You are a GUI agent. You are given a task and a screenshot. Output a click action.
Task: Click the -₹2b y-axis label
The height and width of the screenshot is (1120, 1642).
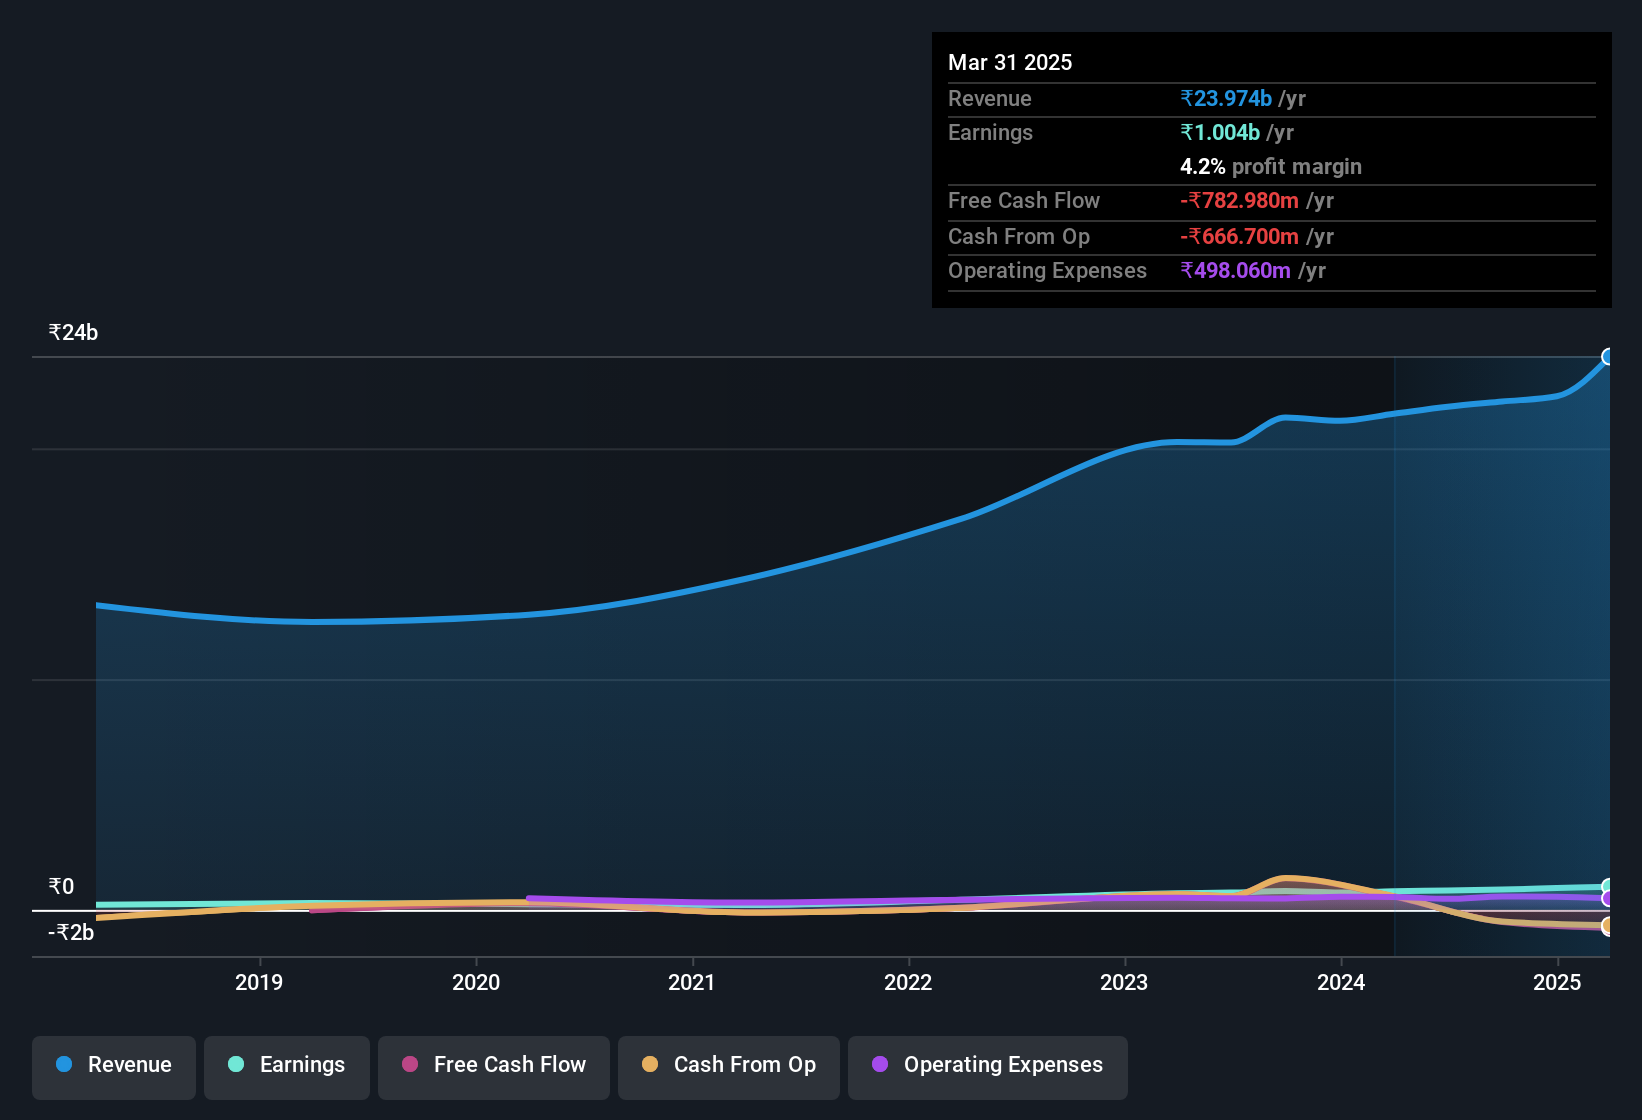71,933
